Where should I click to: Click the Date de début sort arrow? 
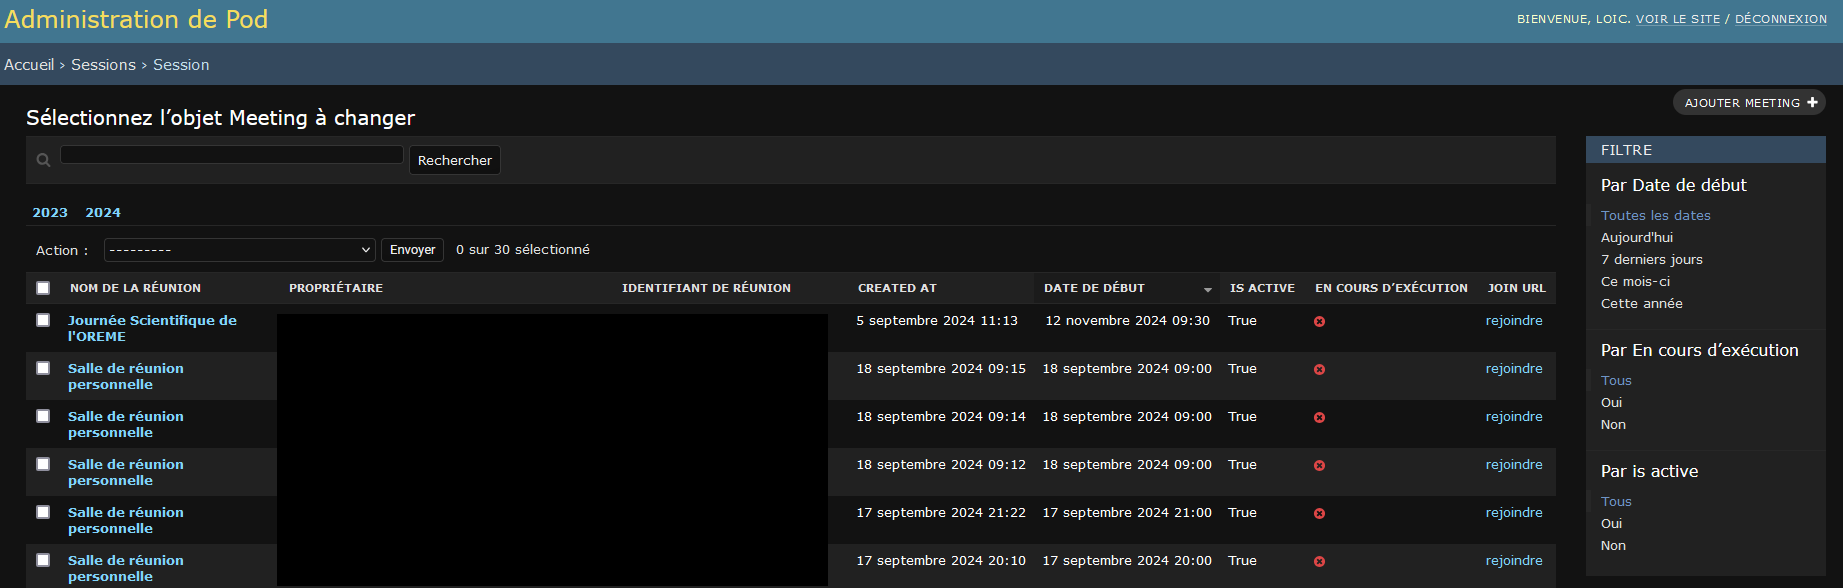1207,289
